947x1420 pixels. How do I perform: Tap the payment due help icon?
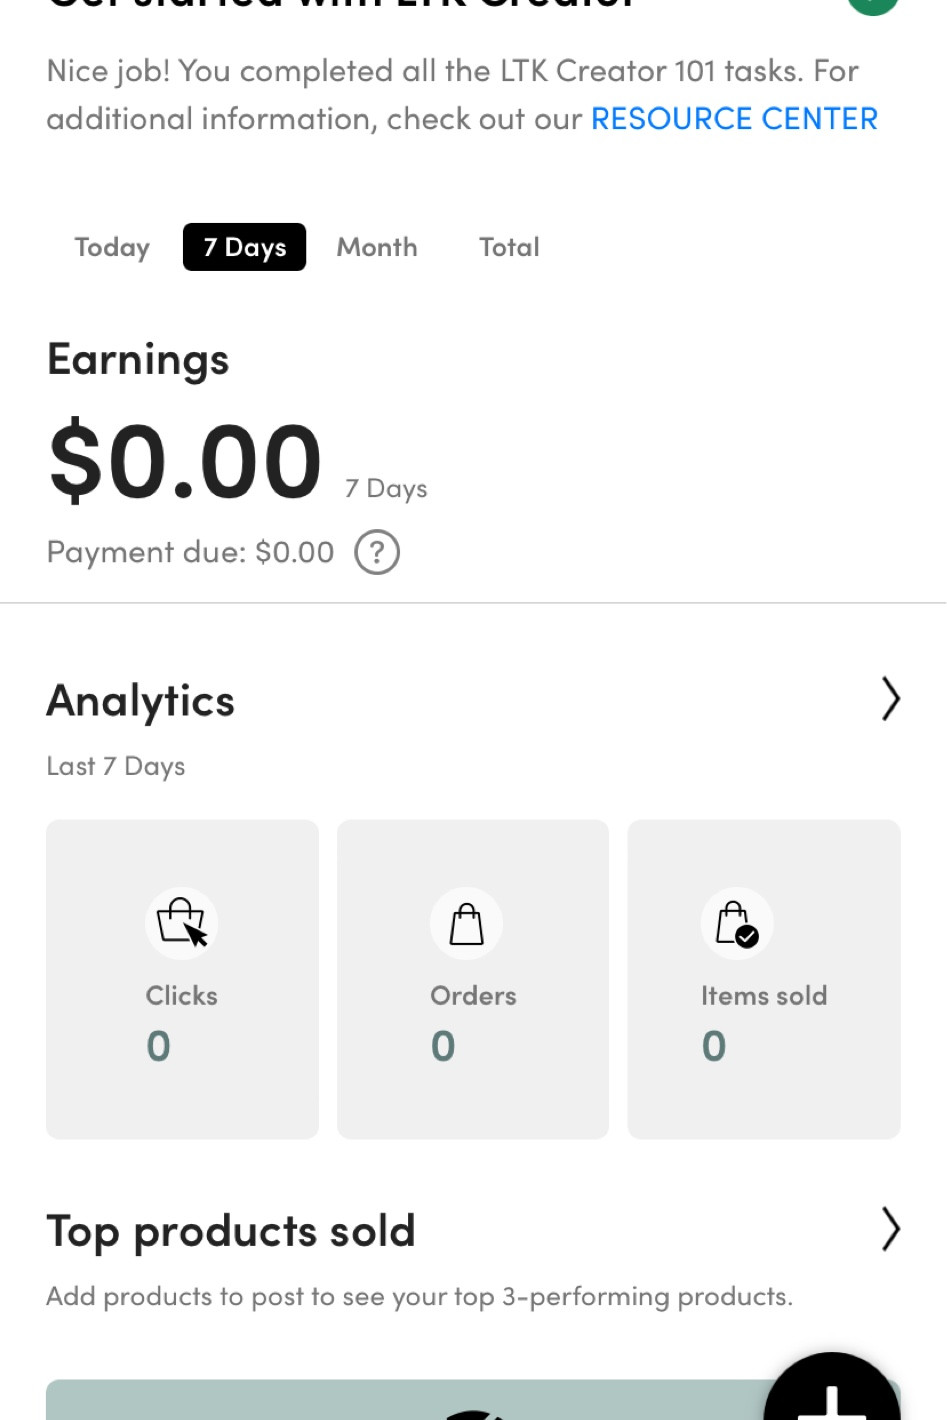pyautogui.click(x=377, y=552)
